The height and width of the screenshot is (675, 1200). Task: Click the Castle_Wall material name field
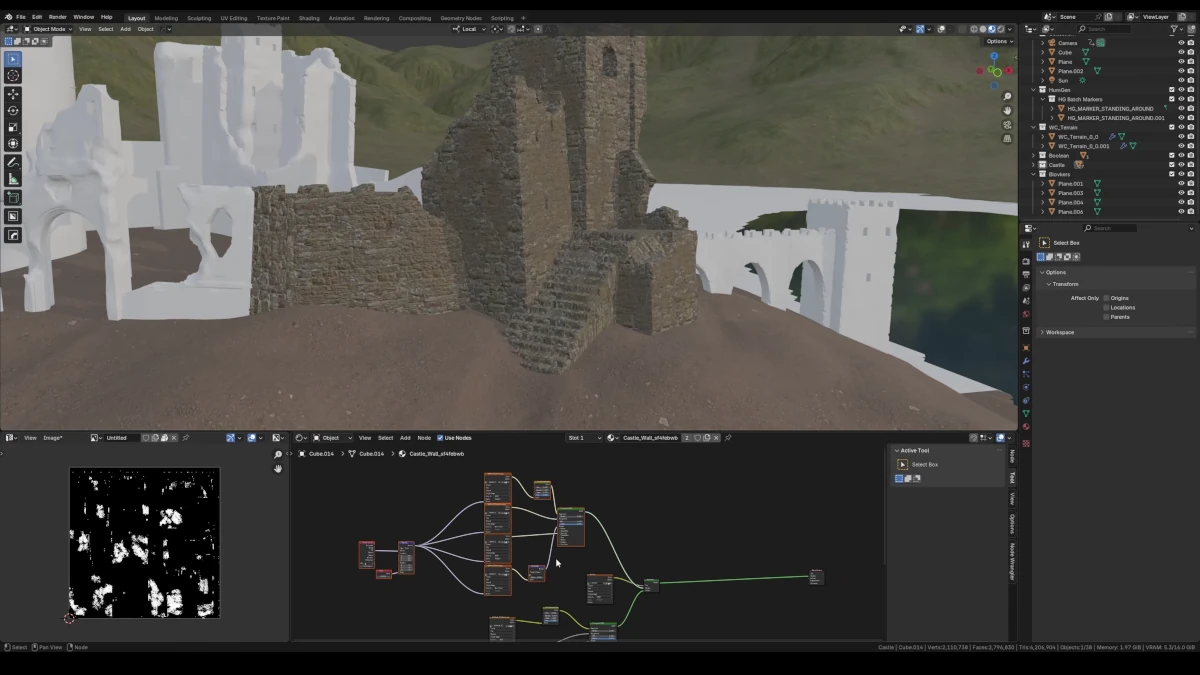(x=650, y=438)
